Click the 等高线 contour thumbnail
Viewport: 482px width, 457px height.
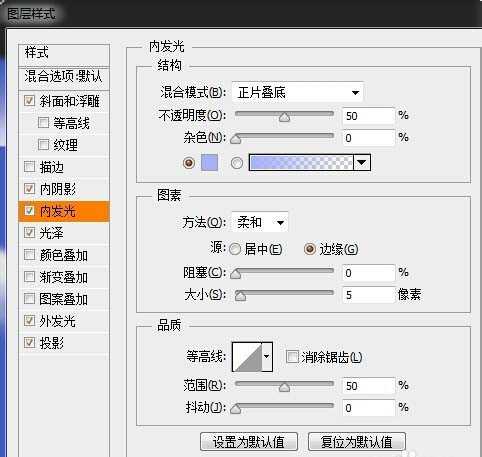[x=247, y=357]
